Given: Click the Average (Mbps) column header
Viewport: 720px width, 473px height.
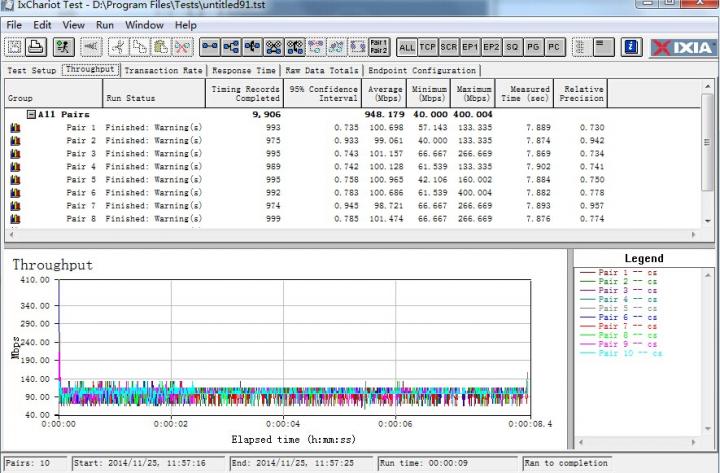Looking at the screenshot, I should click(385, 93).
